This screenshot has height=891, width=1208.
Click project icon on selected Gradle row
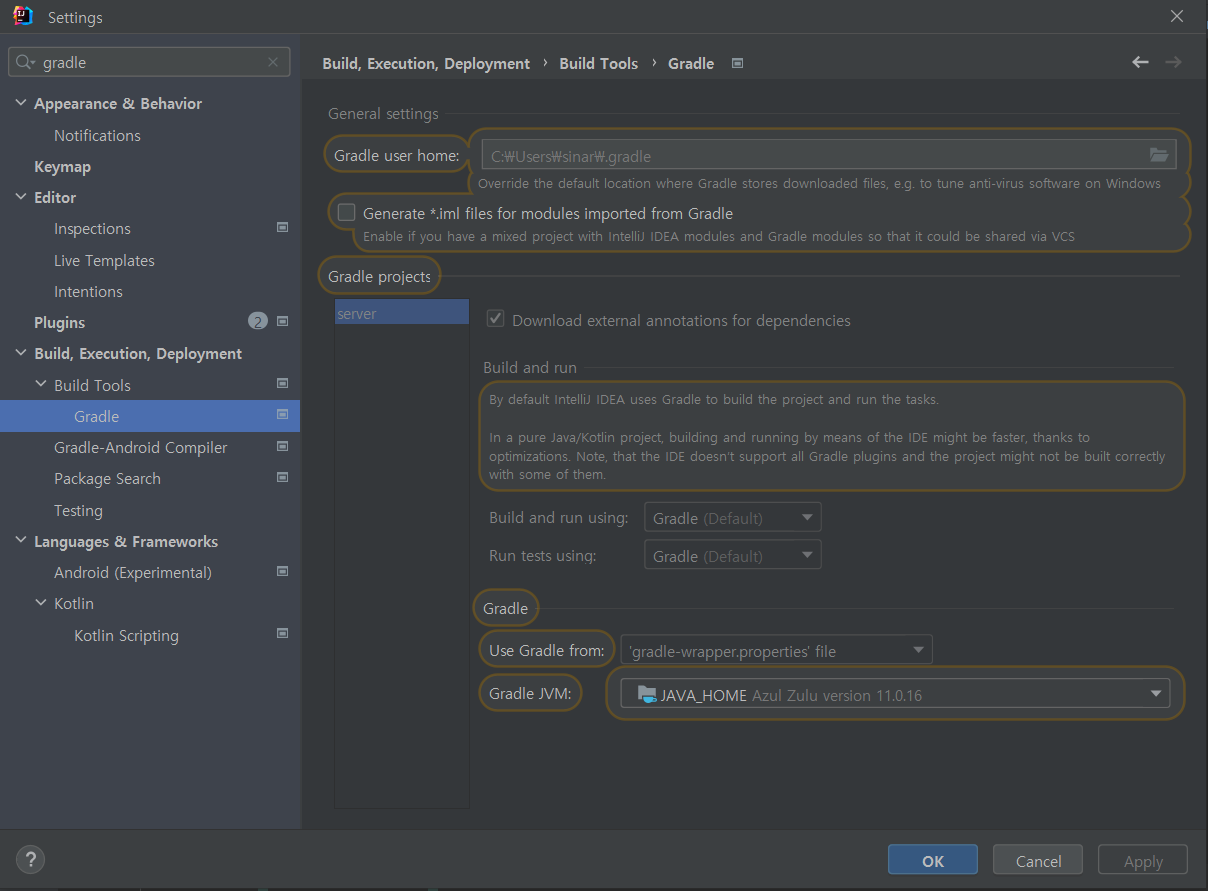[282, 416]
